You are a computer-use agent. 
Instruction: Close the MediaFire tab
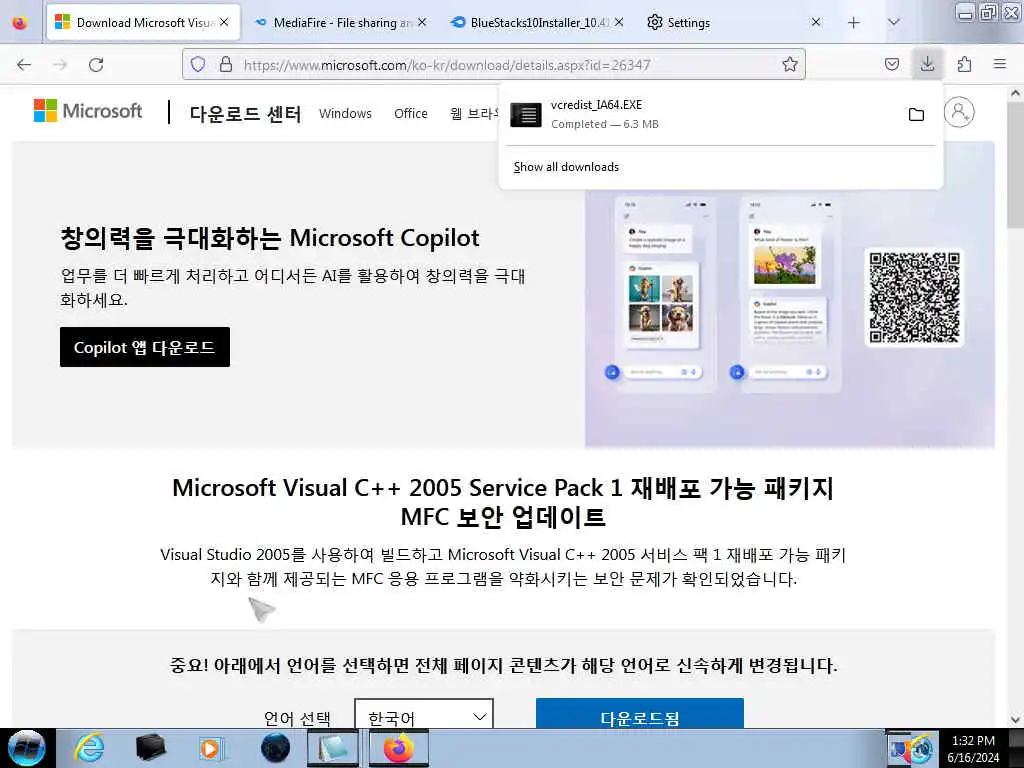(x=422, y=22)
